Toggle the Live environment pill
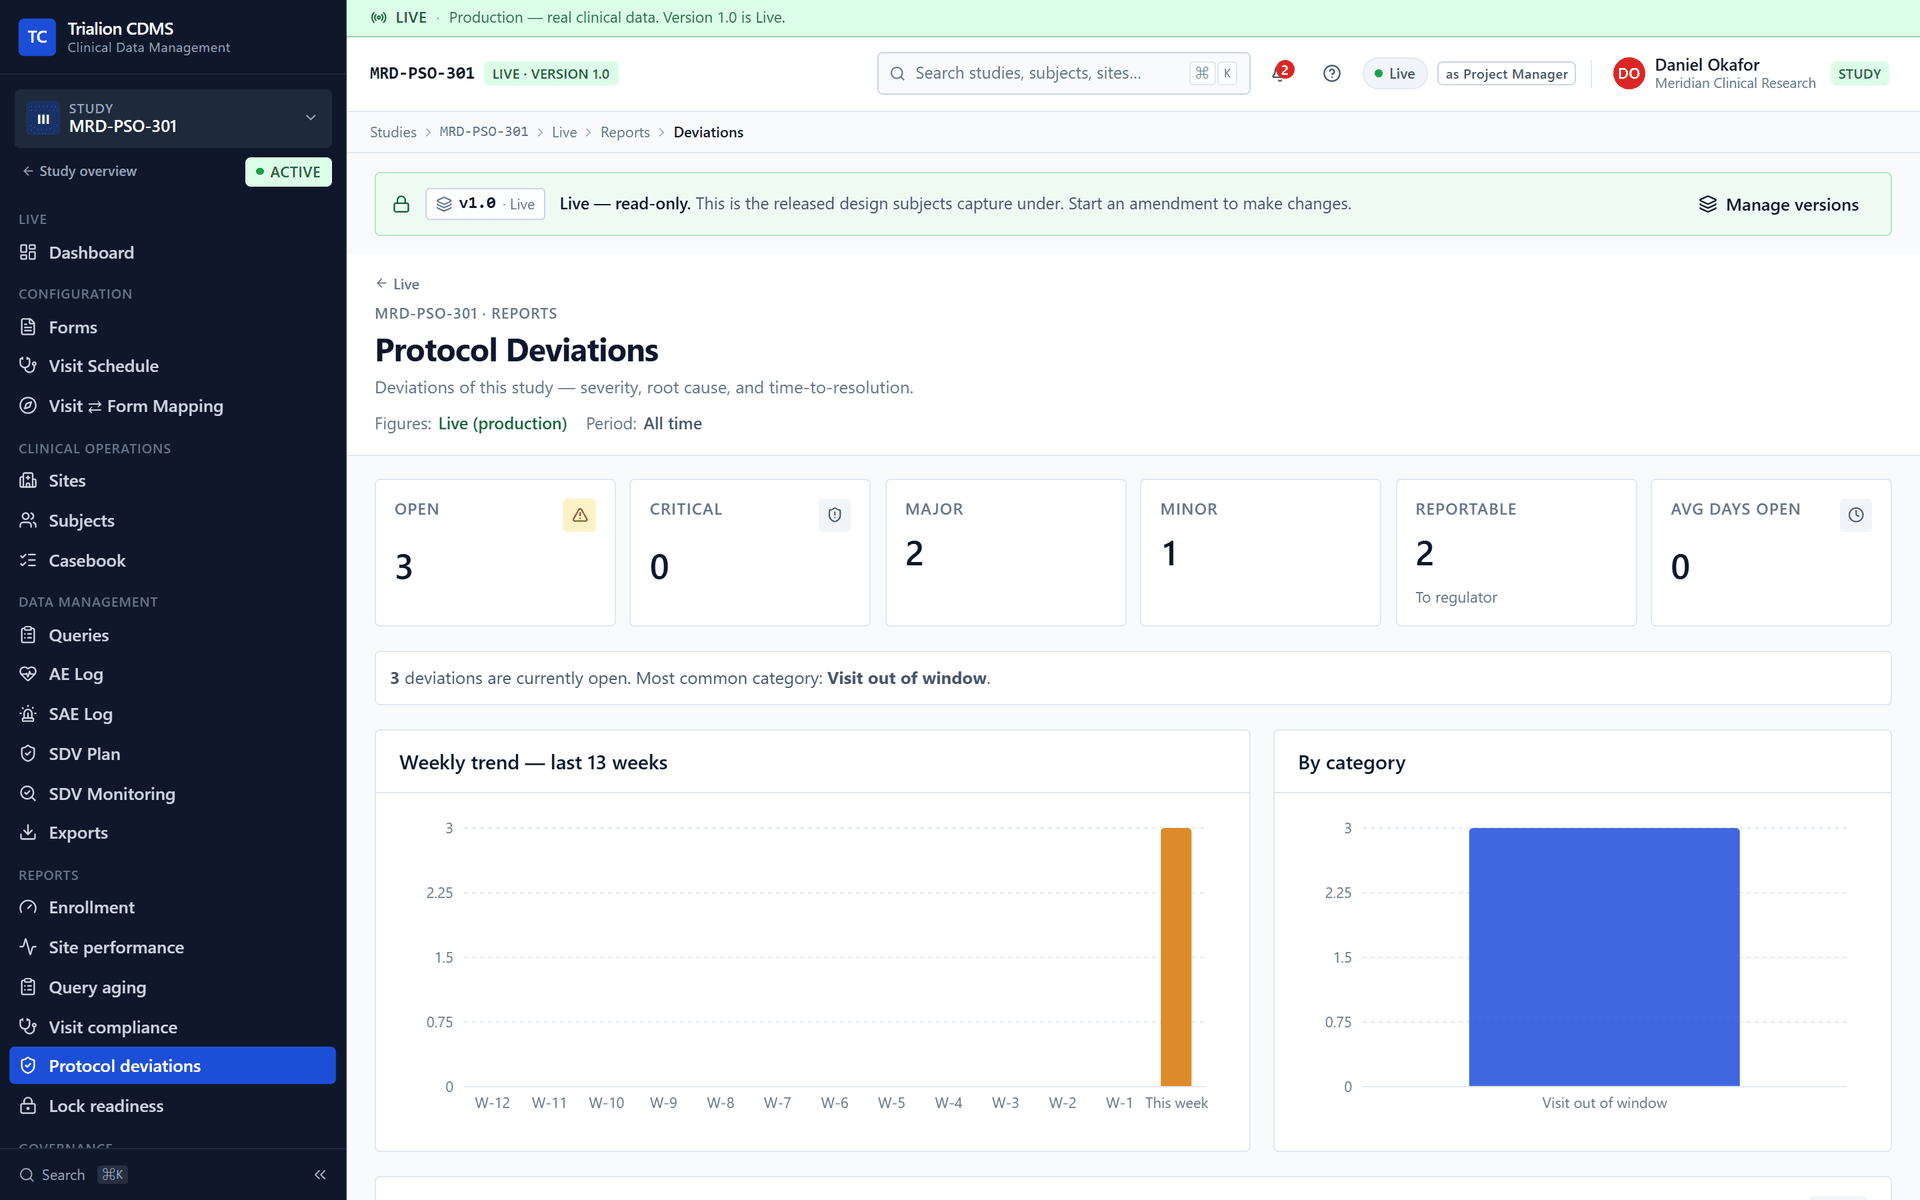Viewport: 1920px width, 1200px height. pyautogui.click(x=1394, y=73)
